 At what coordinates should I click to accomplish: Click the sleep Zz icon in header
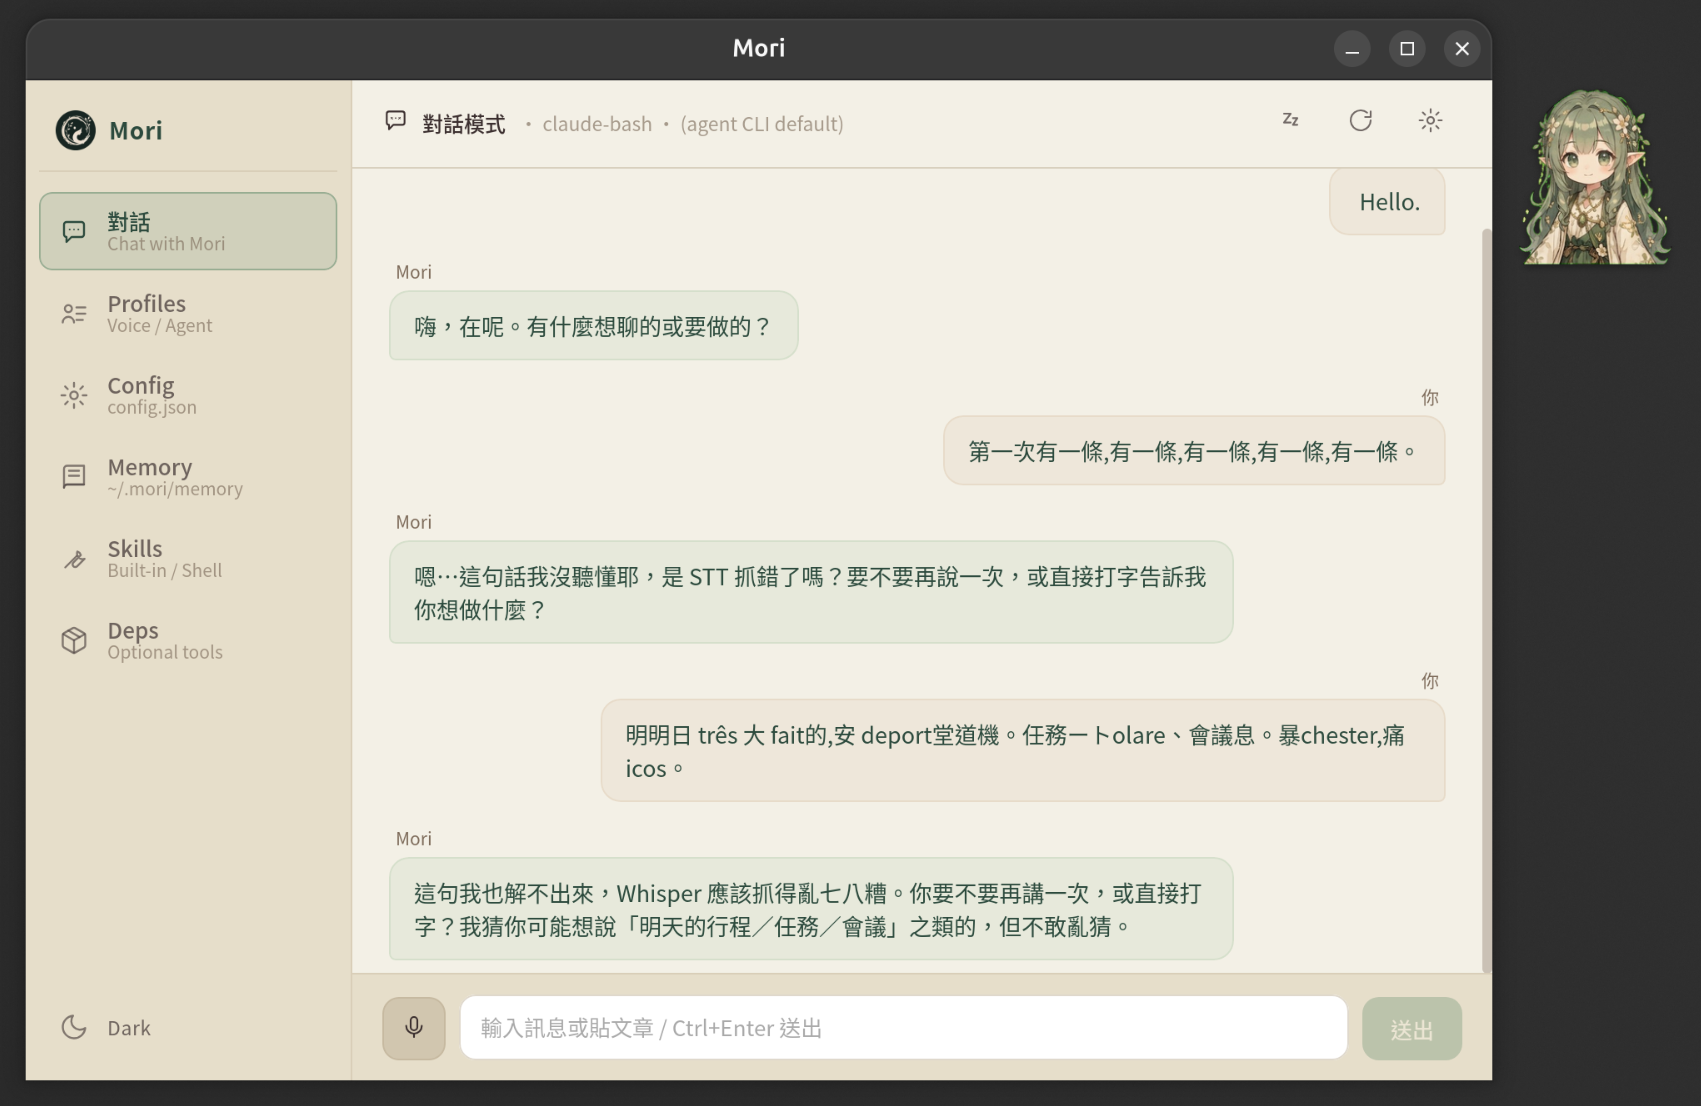tap(1290, 120)
